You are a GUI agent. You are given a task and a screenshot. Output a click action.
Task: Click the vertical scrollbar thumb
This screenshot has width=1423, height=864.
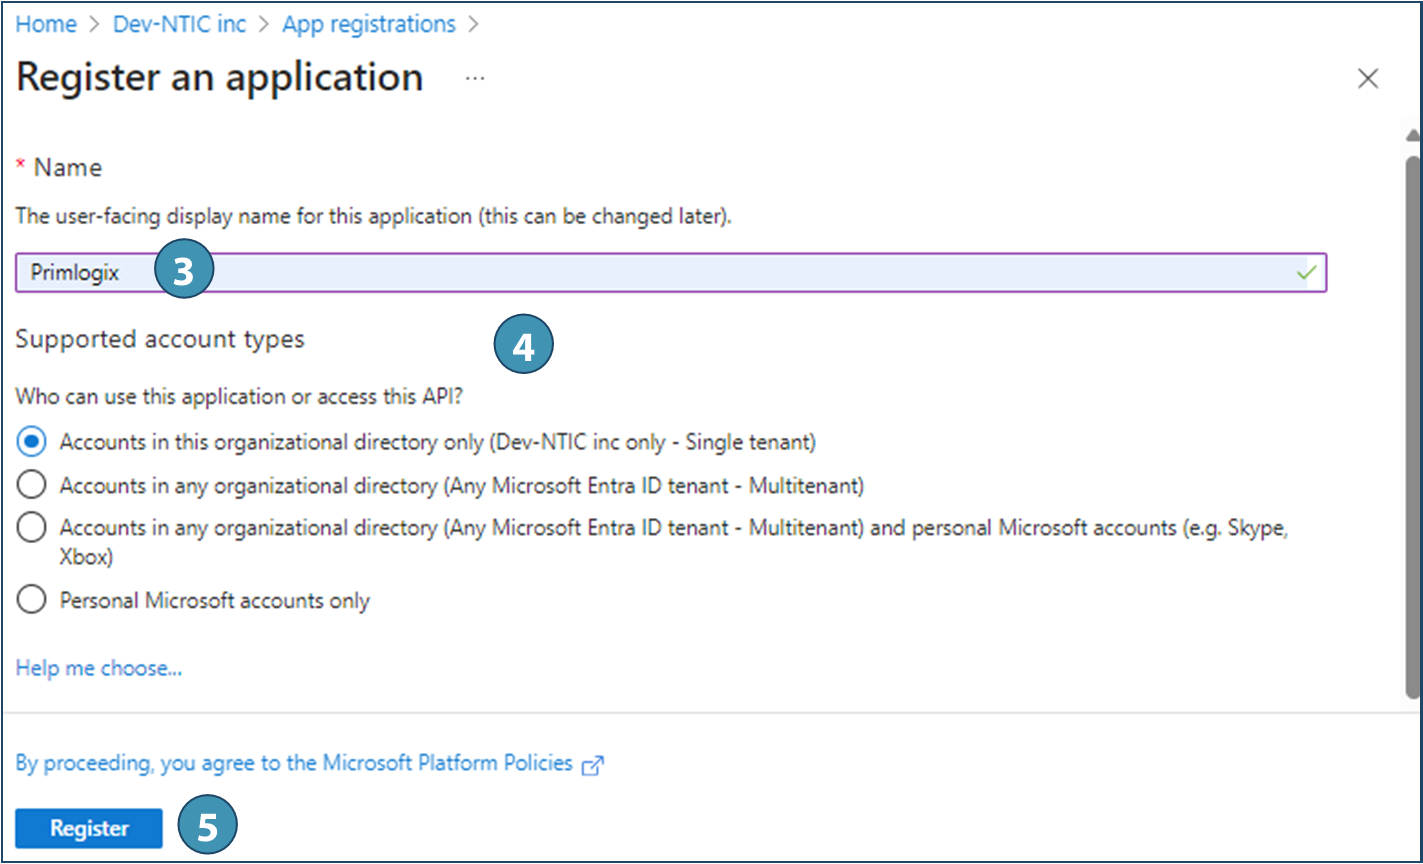(1412, 420)
